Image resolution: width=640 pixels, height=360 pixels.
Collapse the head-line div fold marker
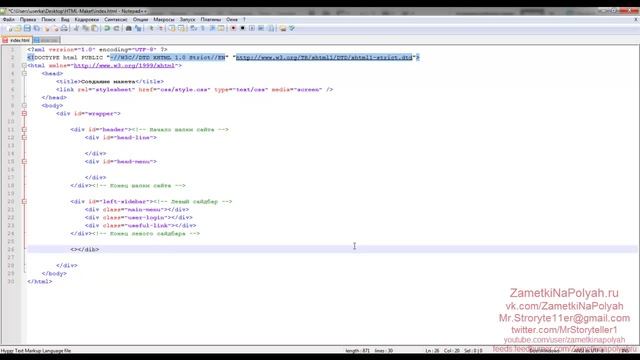24,138
